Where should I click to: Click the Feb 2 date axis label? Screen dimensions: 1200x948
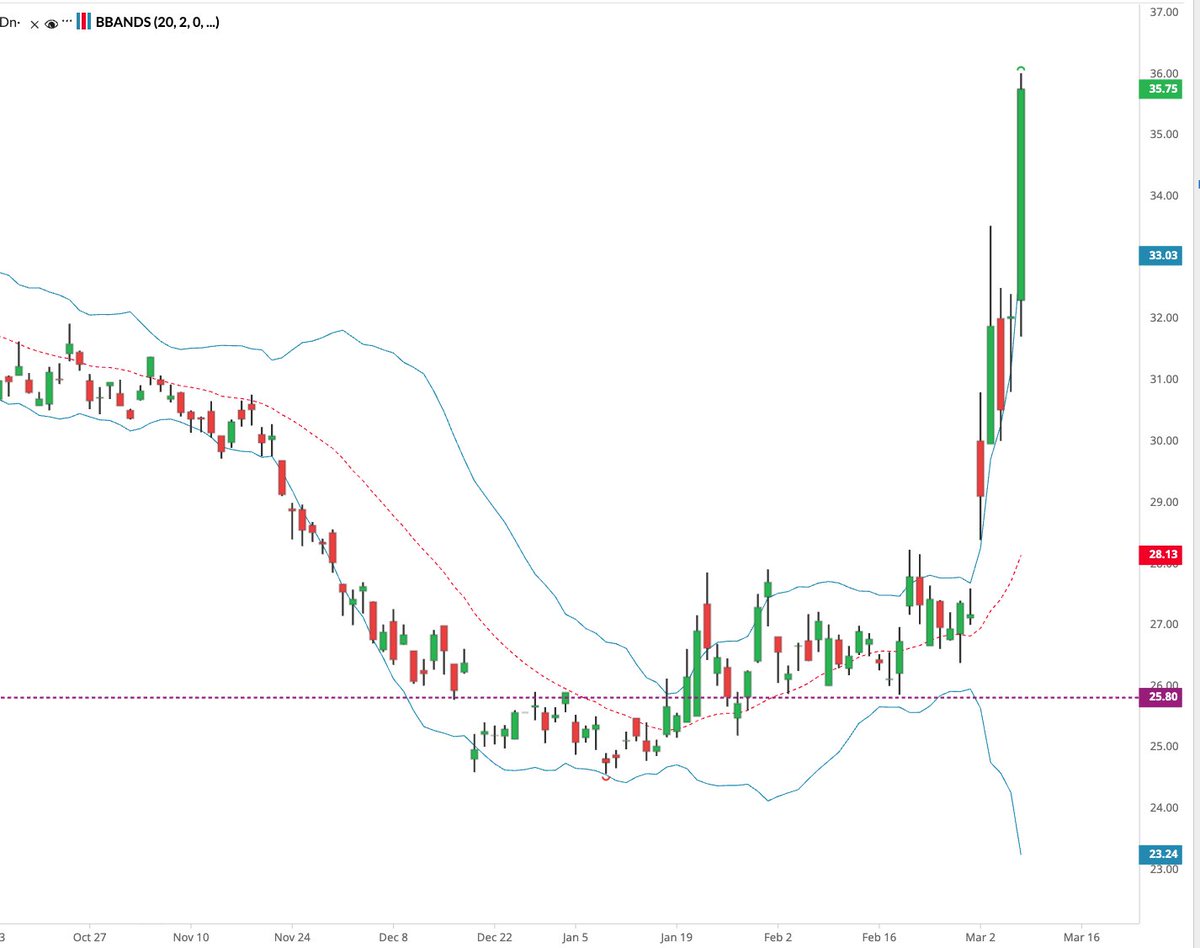(x=777, y=938)
